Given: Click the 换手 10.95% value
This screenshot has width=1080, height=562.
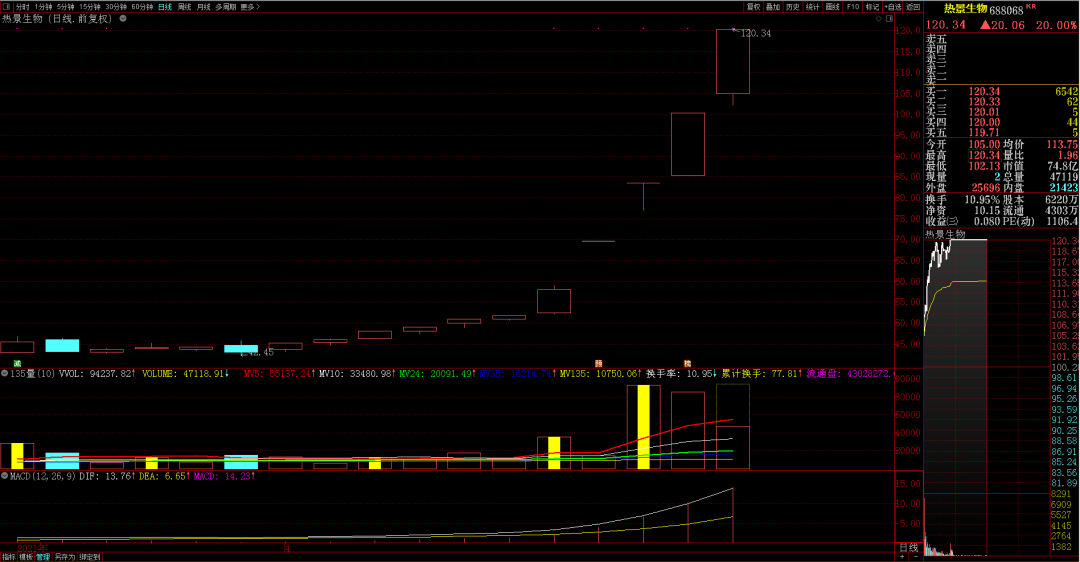Looking at the screenshot, I should 982,200.
